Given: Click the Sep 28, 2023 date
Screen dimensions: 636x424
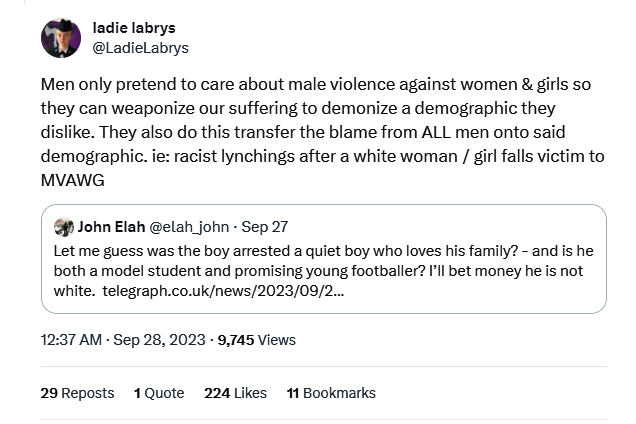Looking at the screenshot, I should 157,340.
